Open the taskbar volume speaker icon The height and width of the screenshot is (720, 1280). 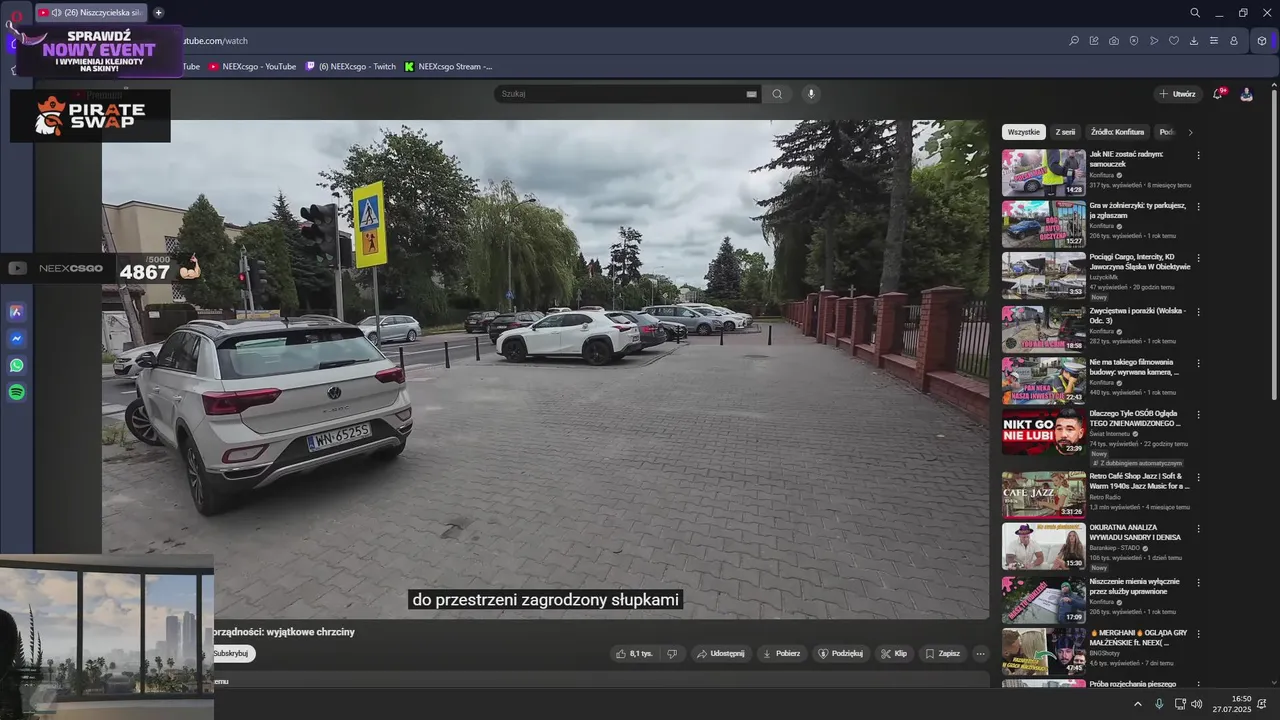(1197, 704)
